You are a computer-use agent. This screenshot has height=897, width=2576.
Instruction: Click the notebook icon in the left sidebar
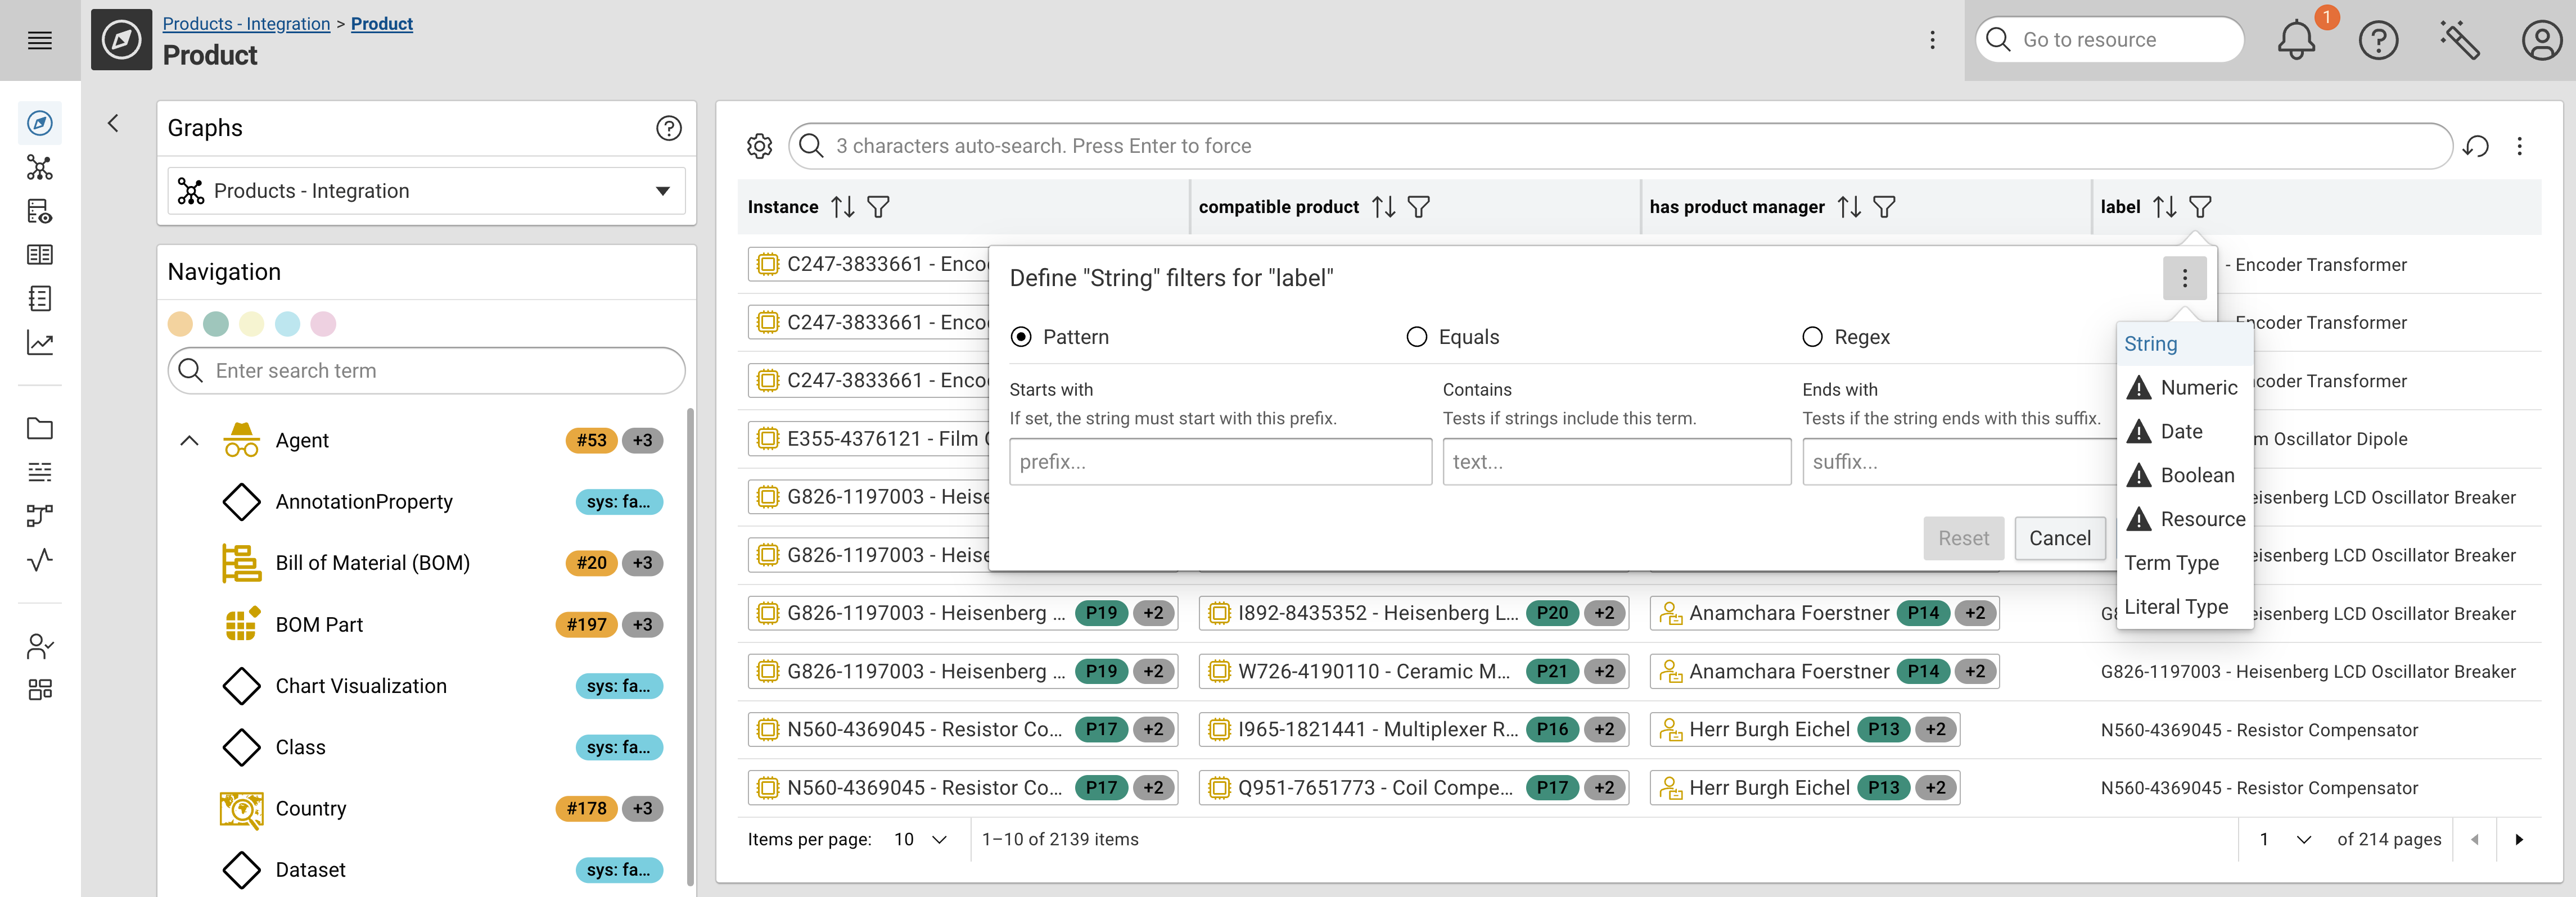pos(40,298)
